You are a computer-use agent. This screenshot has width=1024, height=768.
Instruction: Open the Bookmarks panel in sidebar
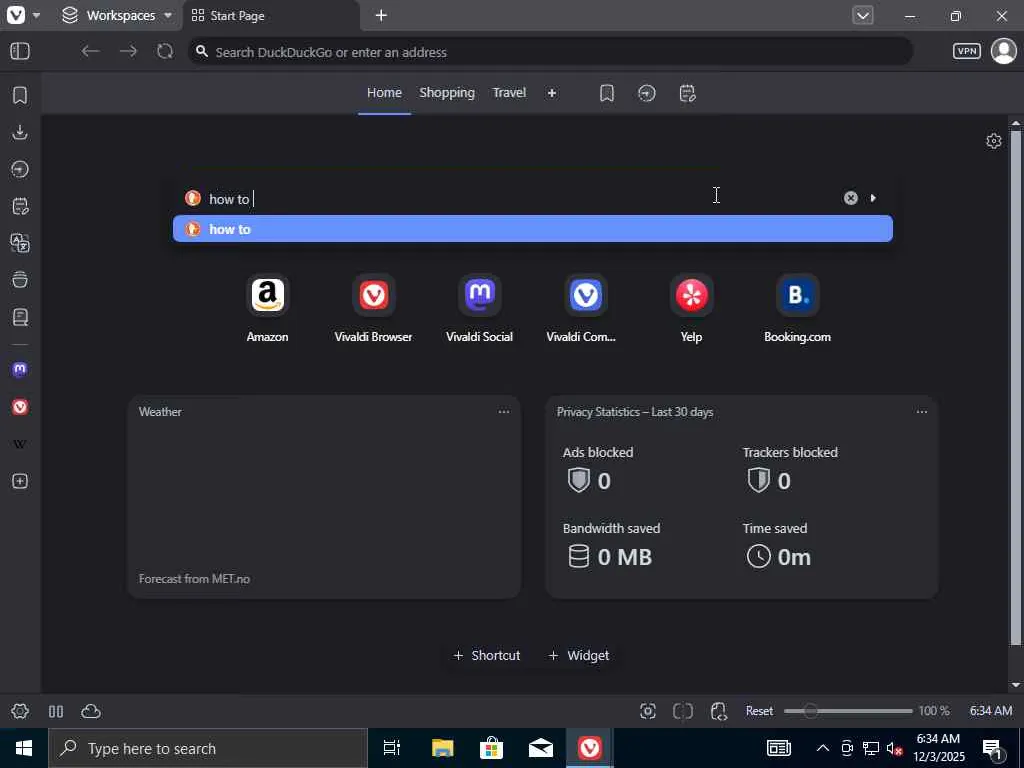pos(20,95)
